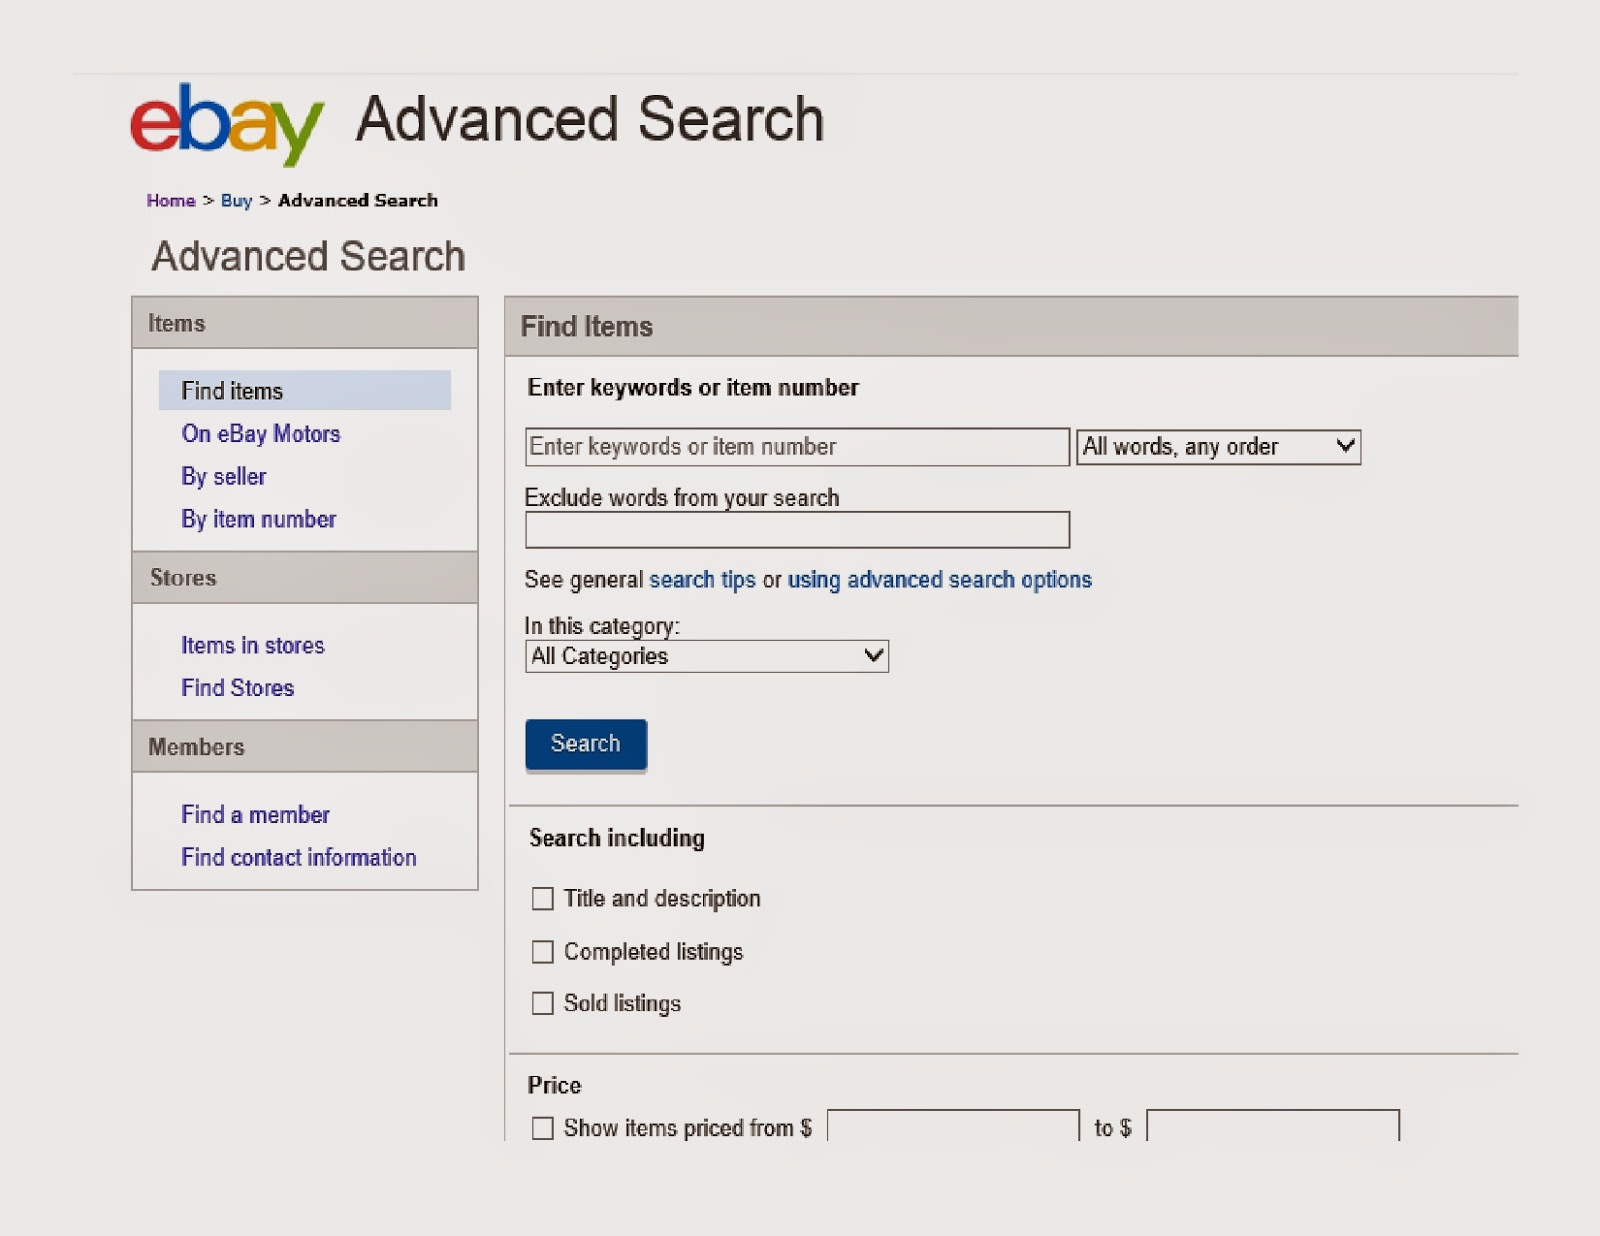Go to By seller search
1600x1236 pixels.
(x=222, y=476)
